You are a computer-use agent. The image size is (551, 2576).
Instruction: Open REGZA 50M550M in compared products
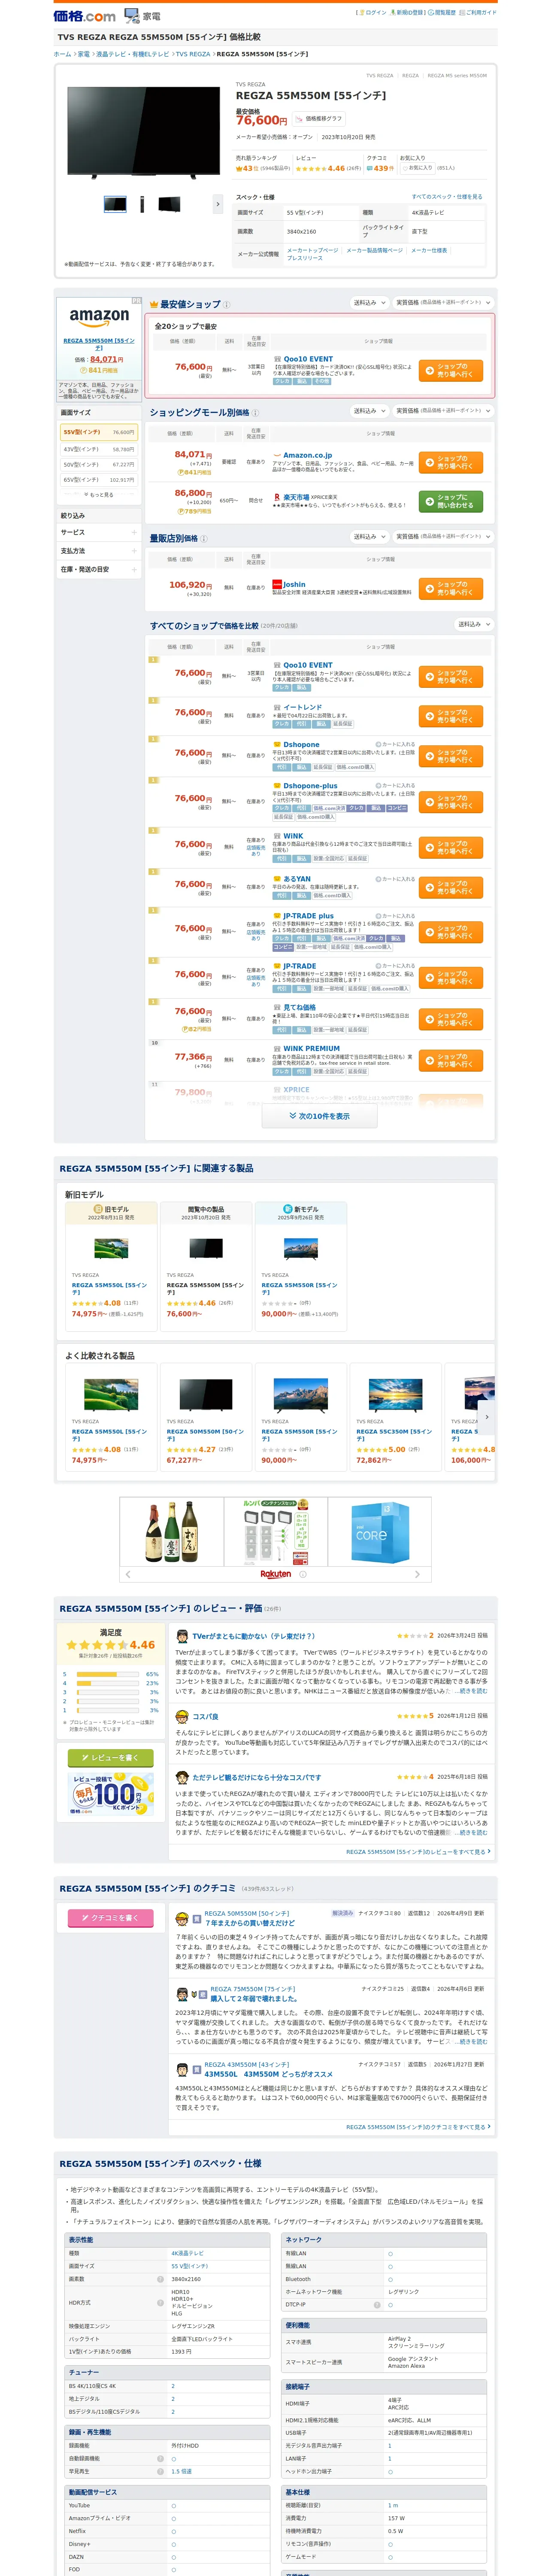click(205, 1435)
